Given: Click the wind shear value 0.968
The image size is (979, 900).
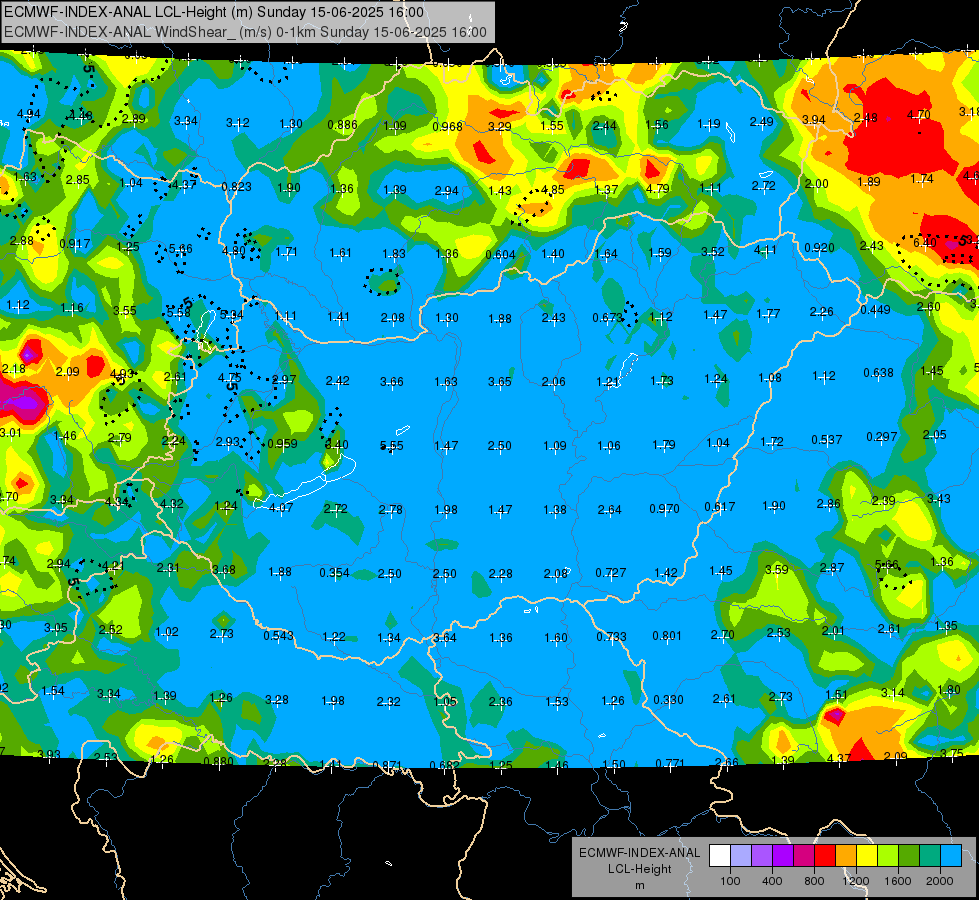Looking at the screenshot, I should [447, 127].
